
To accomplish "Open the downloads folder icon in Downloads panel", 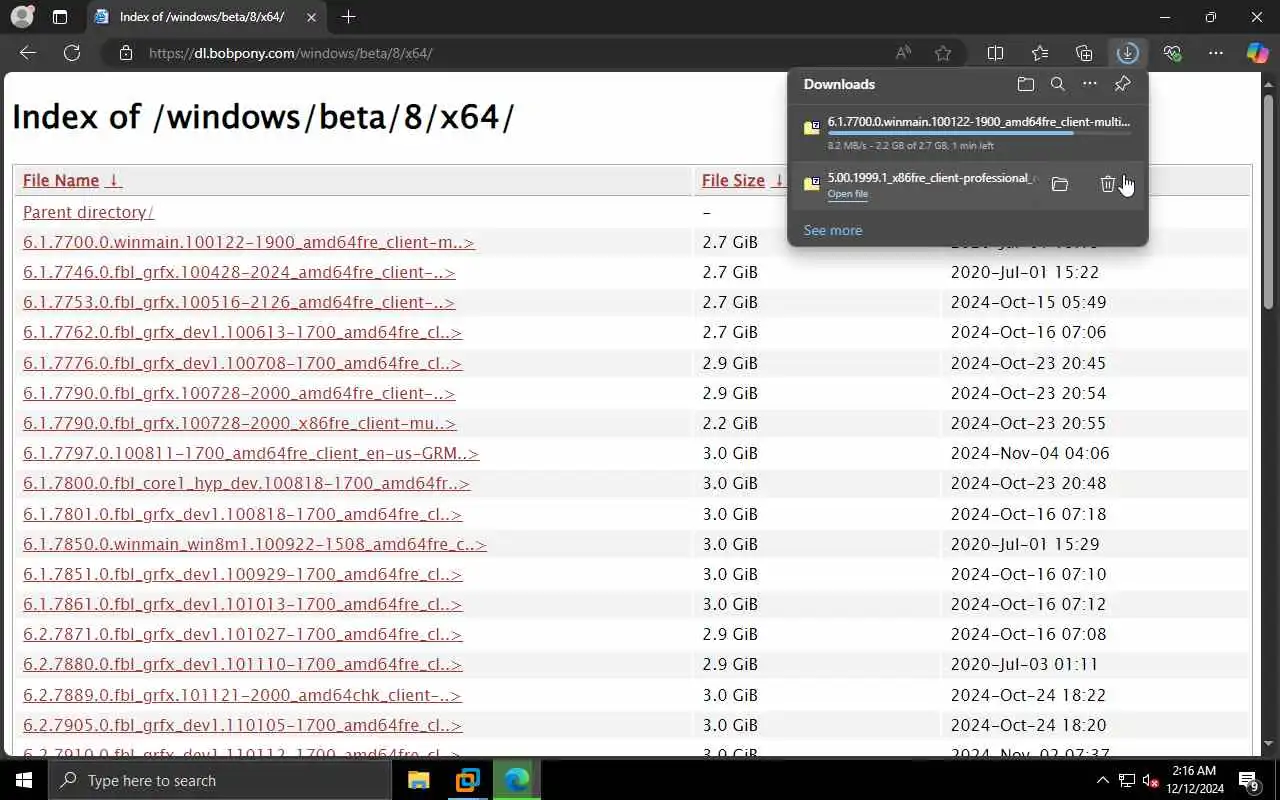I will pyautogui.click(x=1025, y=85).
